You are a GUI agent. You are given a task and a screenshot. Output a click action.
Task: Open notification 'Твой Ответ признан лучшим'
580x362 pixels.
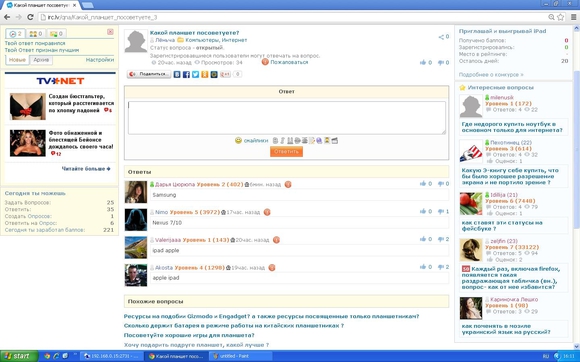(x=42, y=50)
